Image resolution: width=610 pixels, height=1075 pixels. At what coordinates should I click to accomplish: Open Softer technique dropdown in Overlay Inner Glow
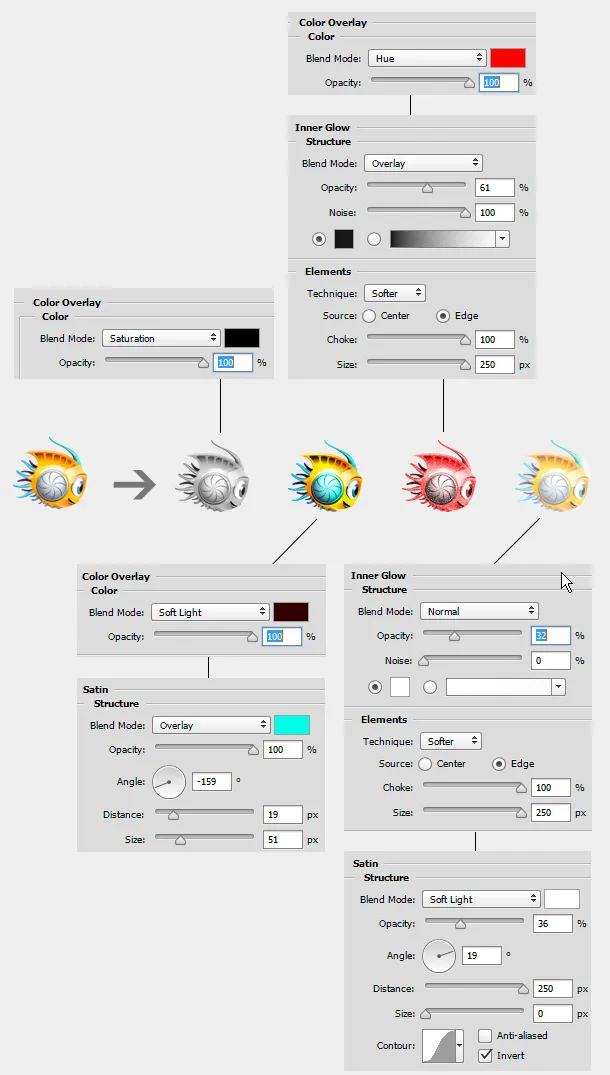tap(395, 293)
